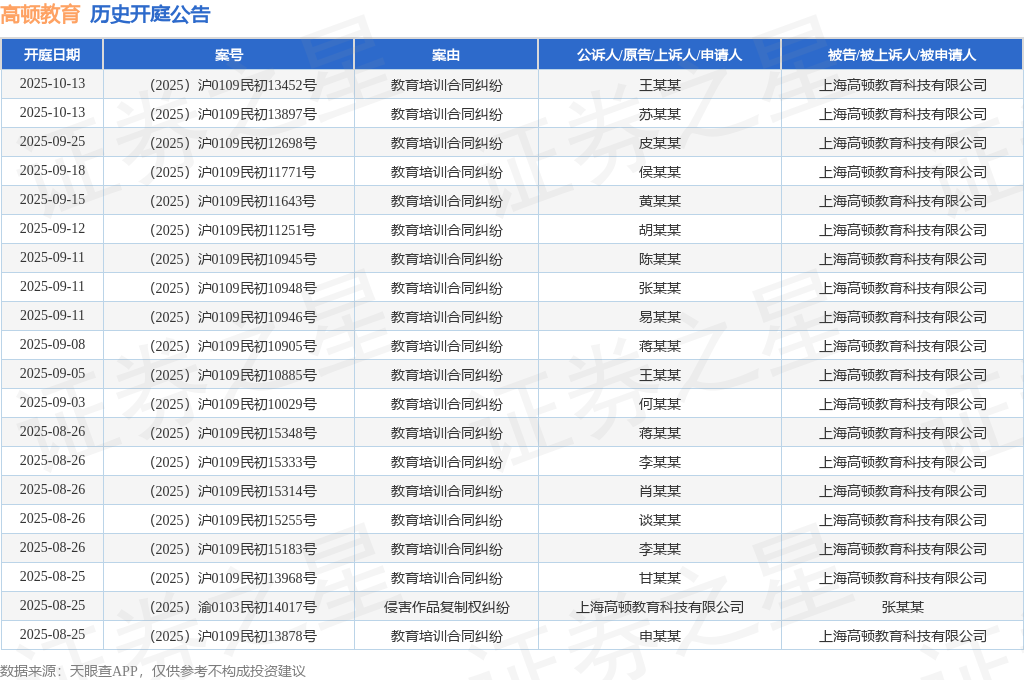Viewport: 1024px width, 680px height.
Task: Select case number 沪0109民初12698号
Action: [x=257, y=143]
